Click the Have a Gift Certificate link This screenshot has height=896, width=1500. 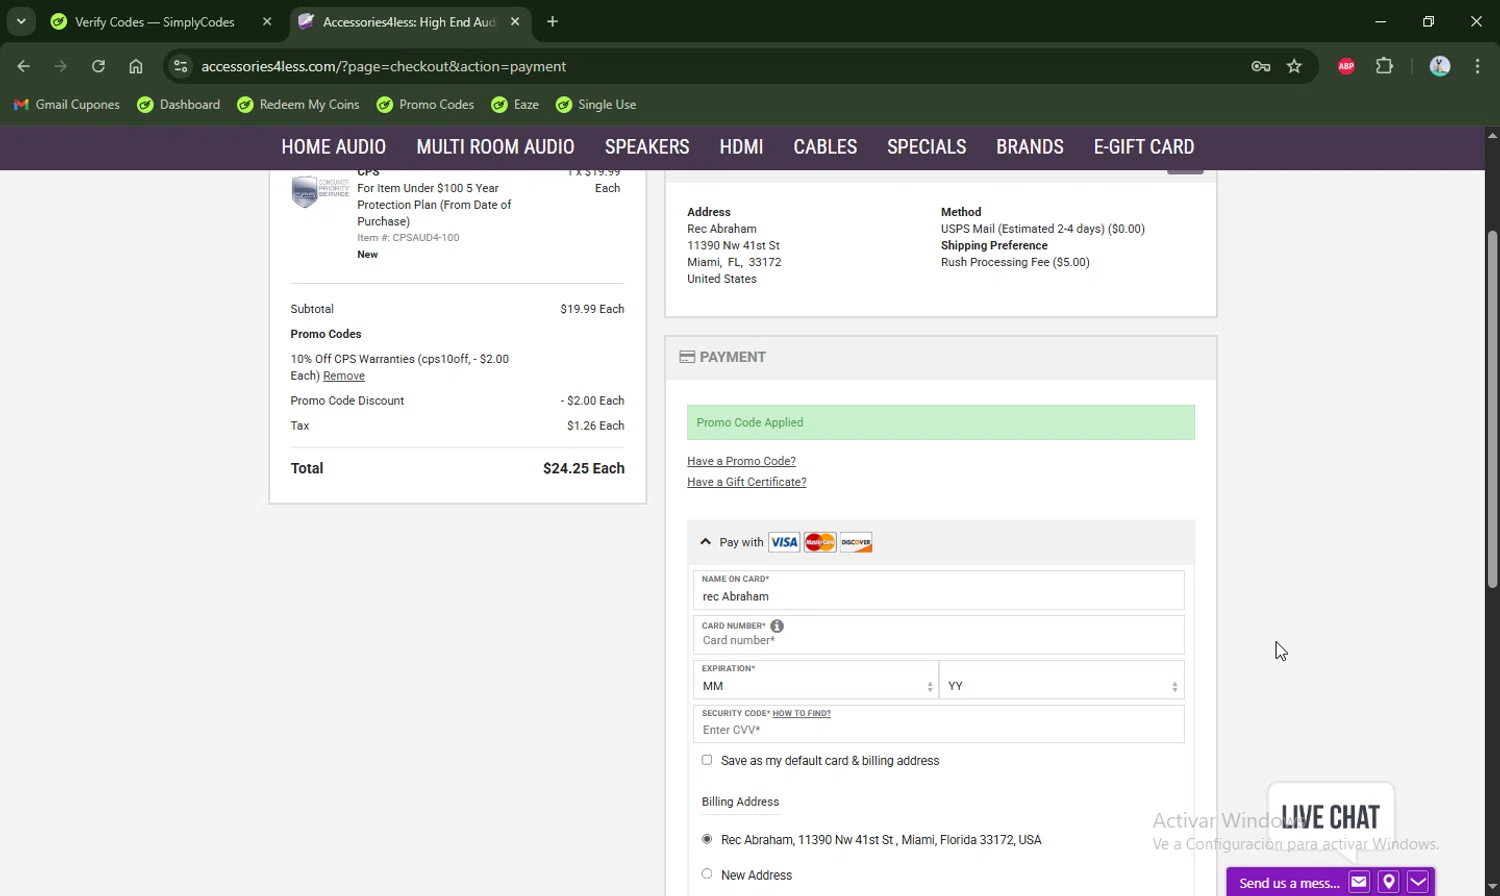746,482
